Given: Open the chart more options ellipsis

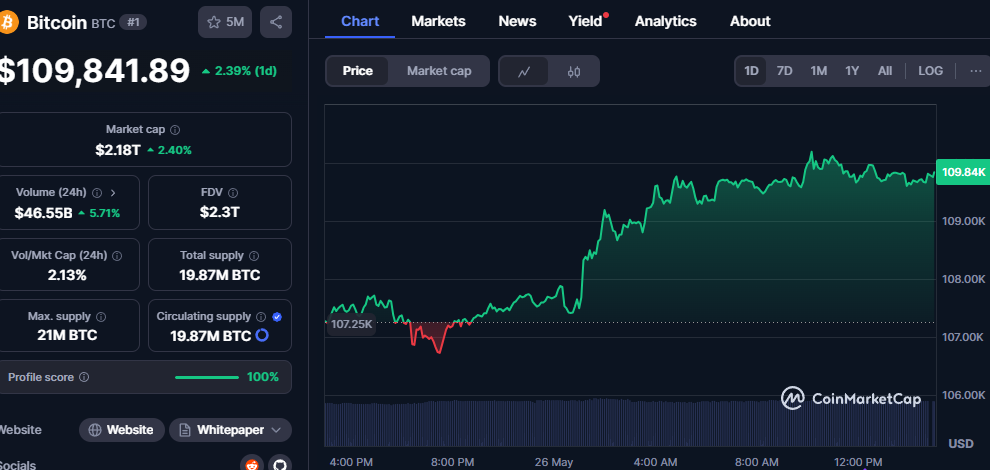Looking at the screenshot, I should tap(975, 71).
